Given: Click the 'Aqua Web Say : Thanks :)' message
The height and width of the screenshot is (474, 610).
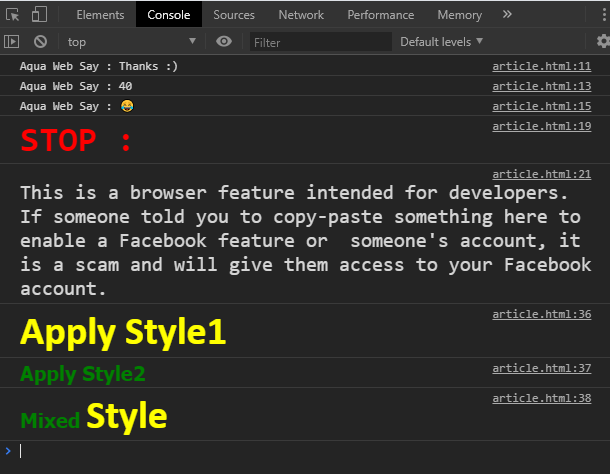Looking at the screenshot, I should [x=98, y=66].
